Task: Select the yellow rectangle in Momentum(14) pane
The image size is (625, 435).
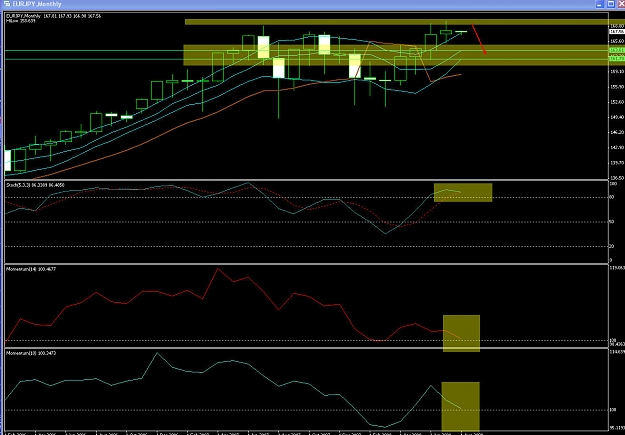Action: 461,333
